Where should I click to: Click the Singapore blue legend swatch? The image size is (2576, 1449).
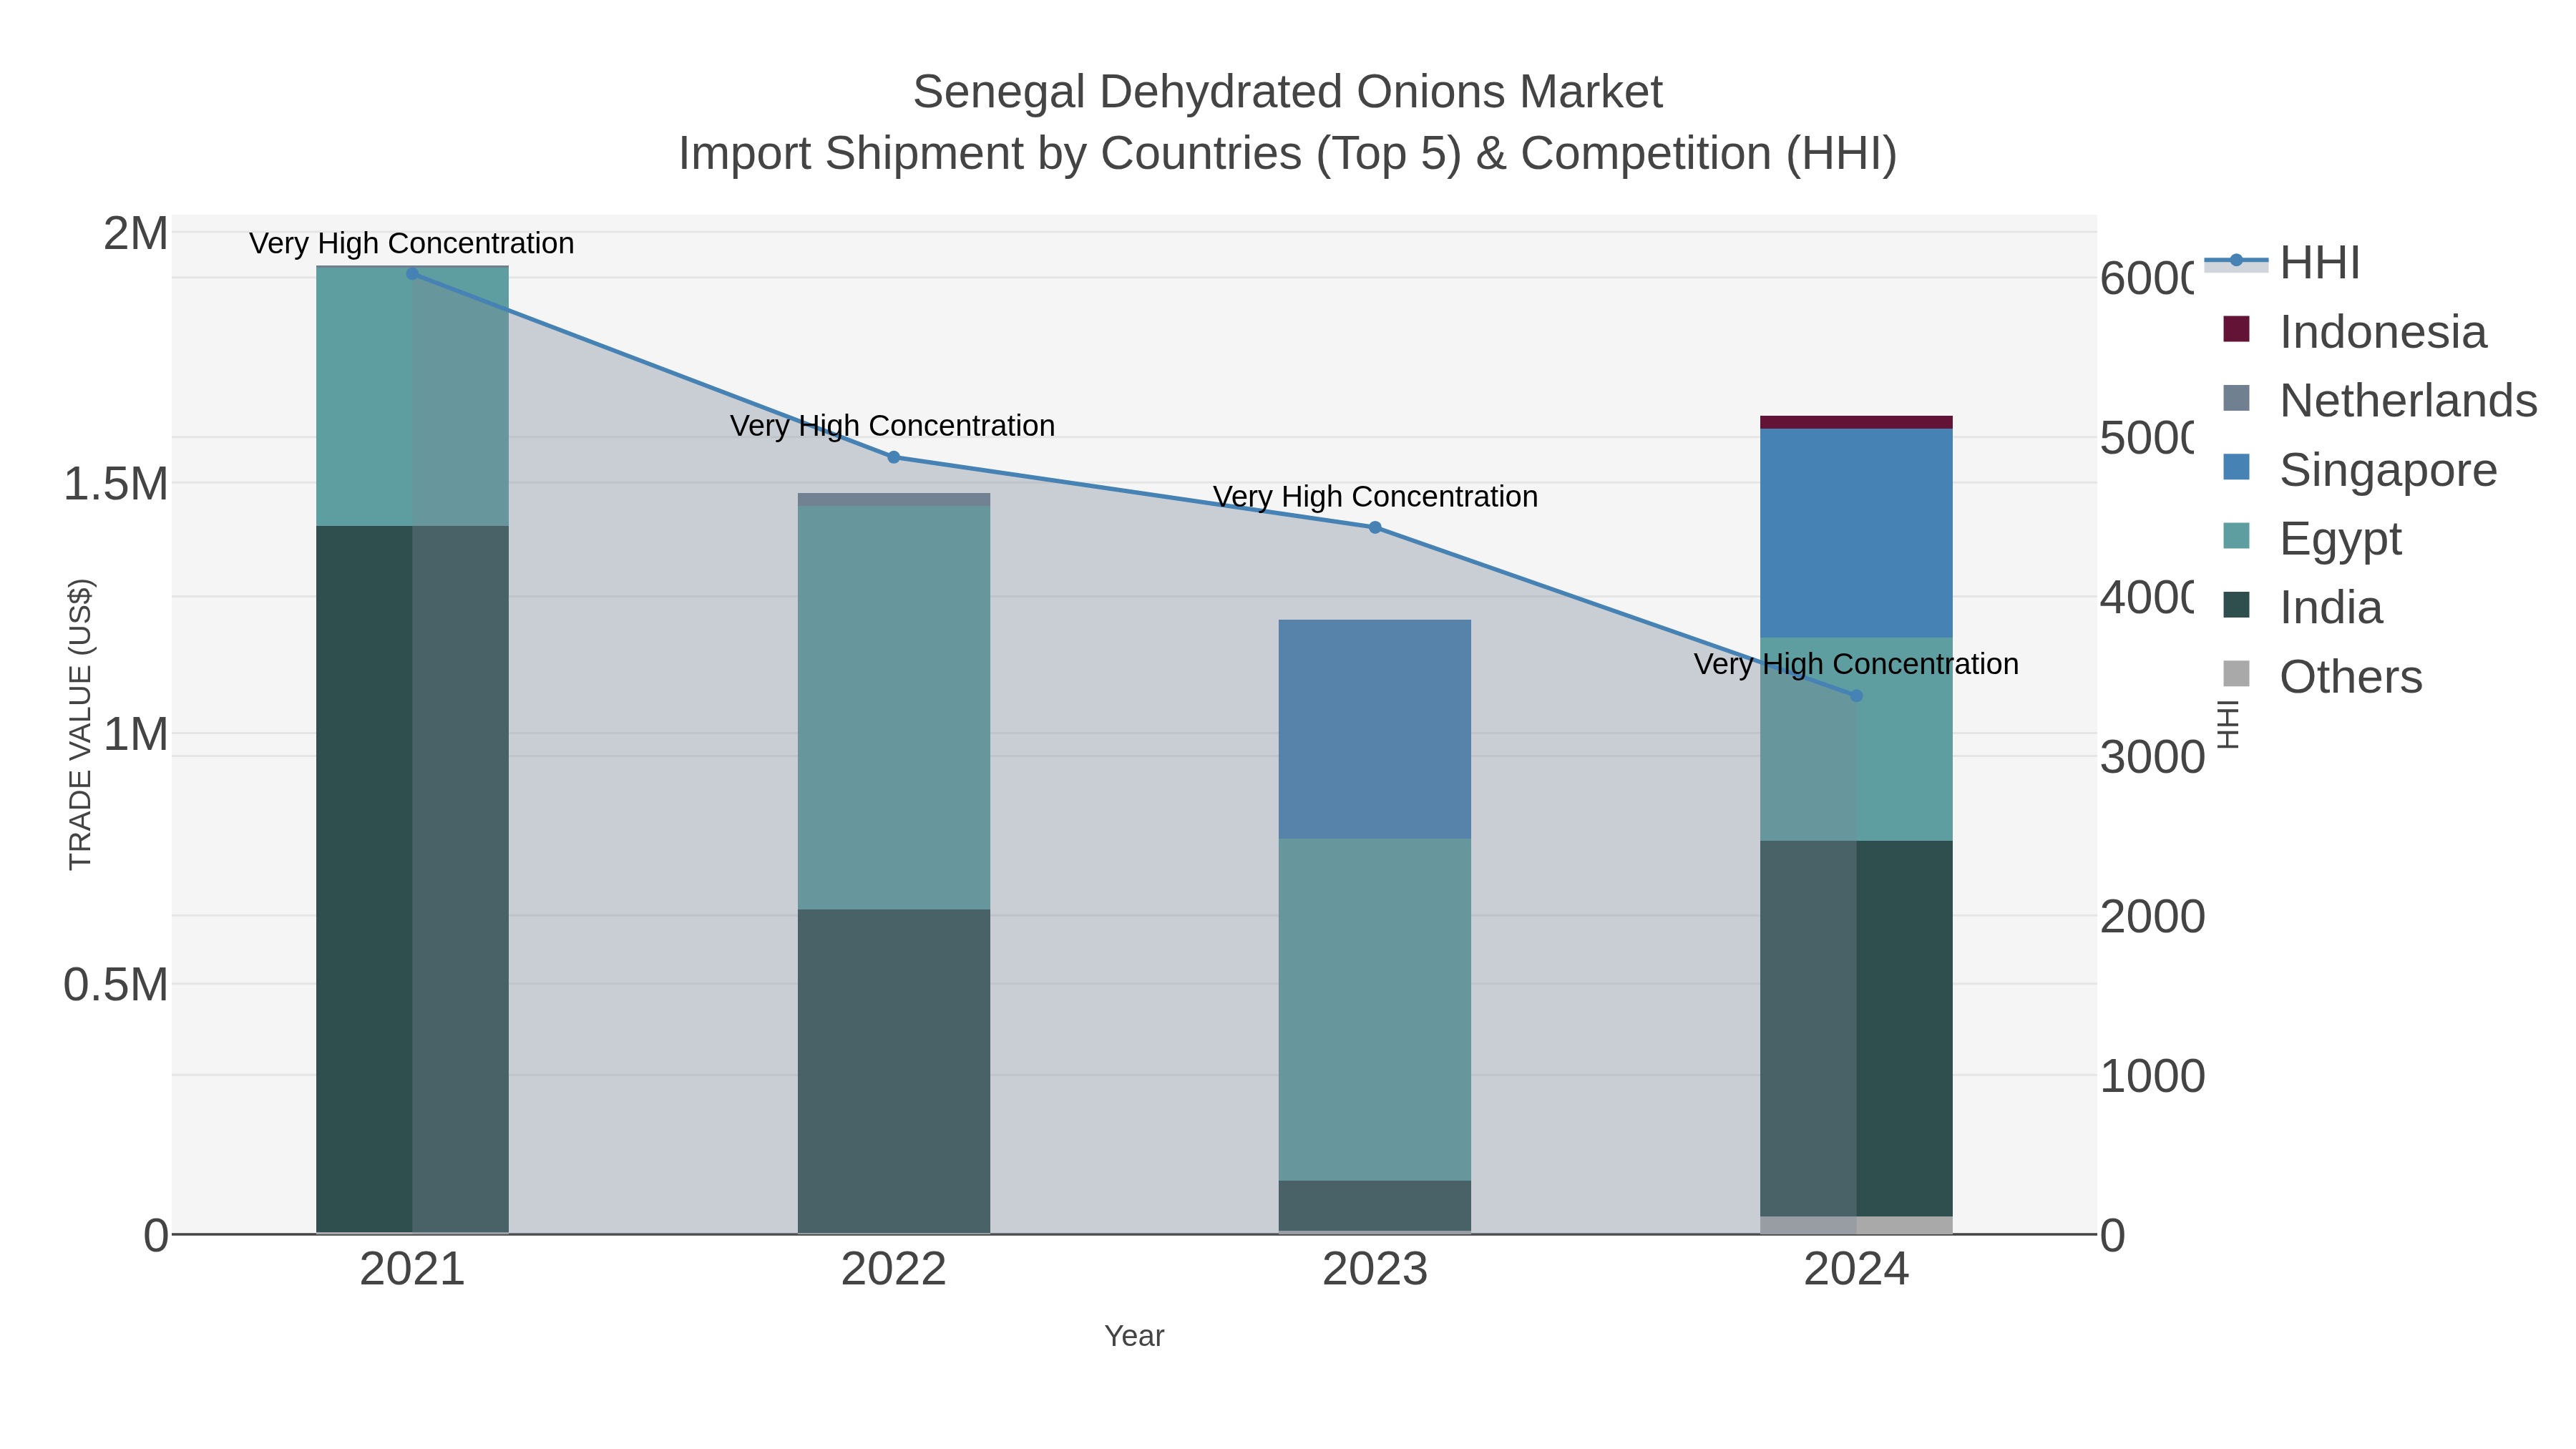tap(2236, 467)
